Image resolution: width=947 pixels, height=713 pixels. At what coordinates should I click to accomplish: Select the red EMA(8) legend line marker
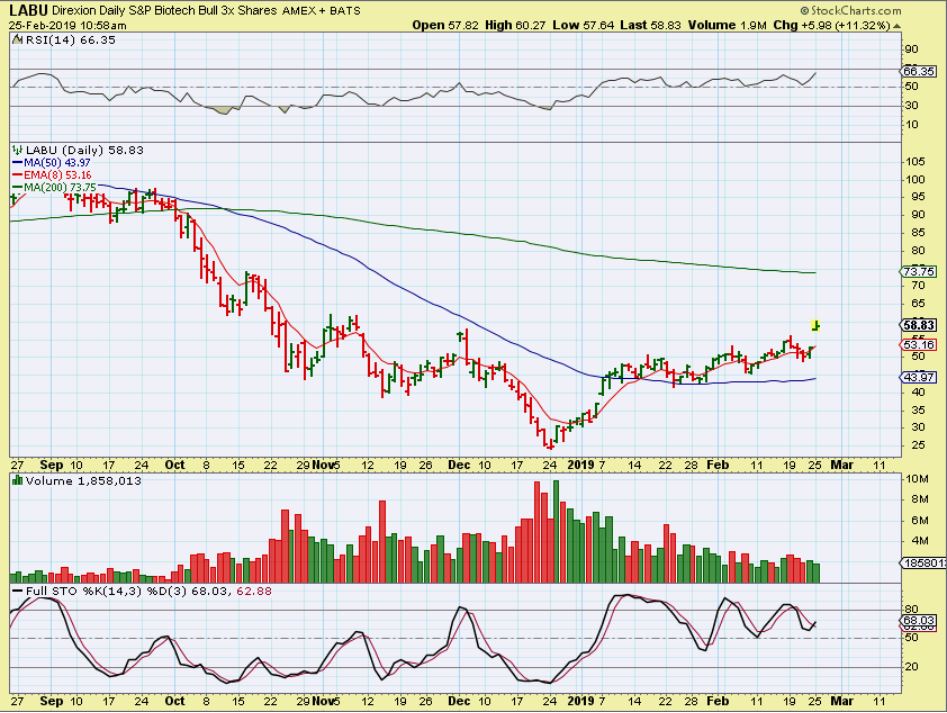coord(18,175)
